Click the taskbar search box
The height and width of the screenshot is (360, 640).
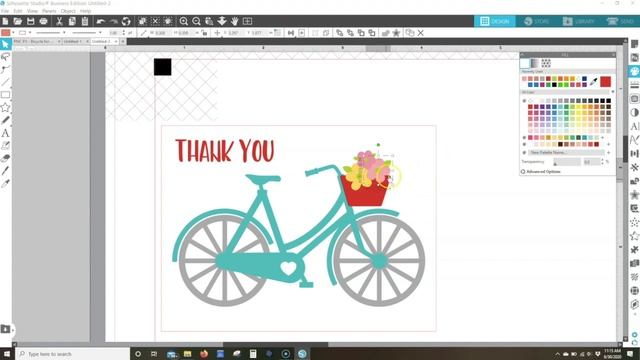point(73,354)
